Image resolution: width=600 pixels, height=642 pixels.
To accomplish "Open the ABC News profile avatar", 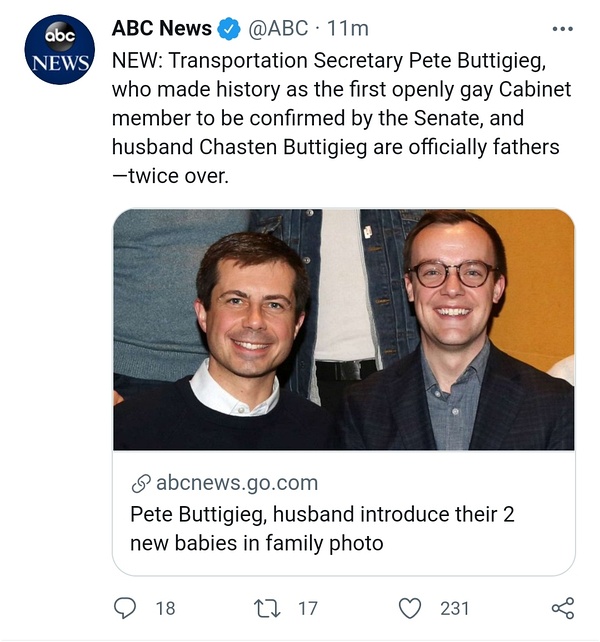I will tap(59, 49).
